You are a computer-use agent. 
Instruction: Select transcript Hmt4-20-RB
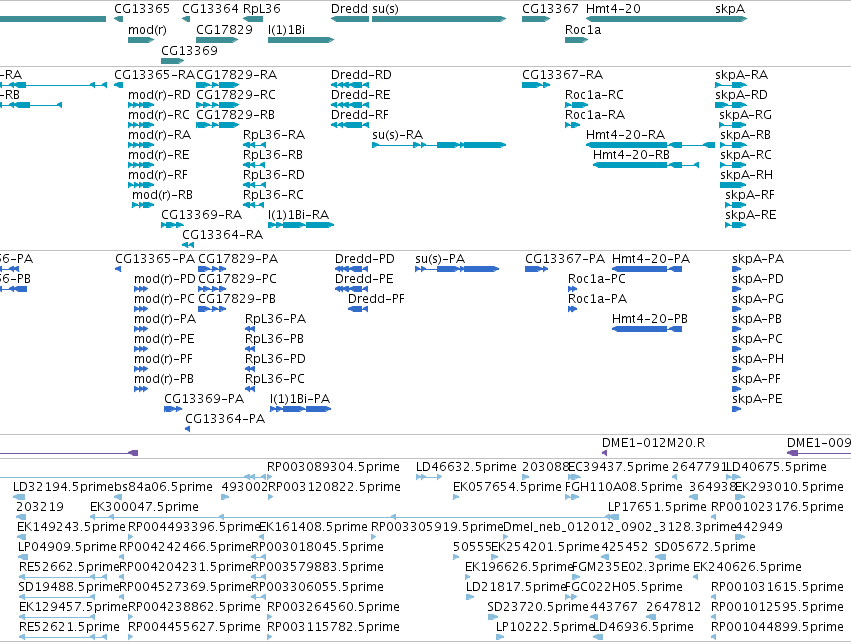tap(631, 155)
